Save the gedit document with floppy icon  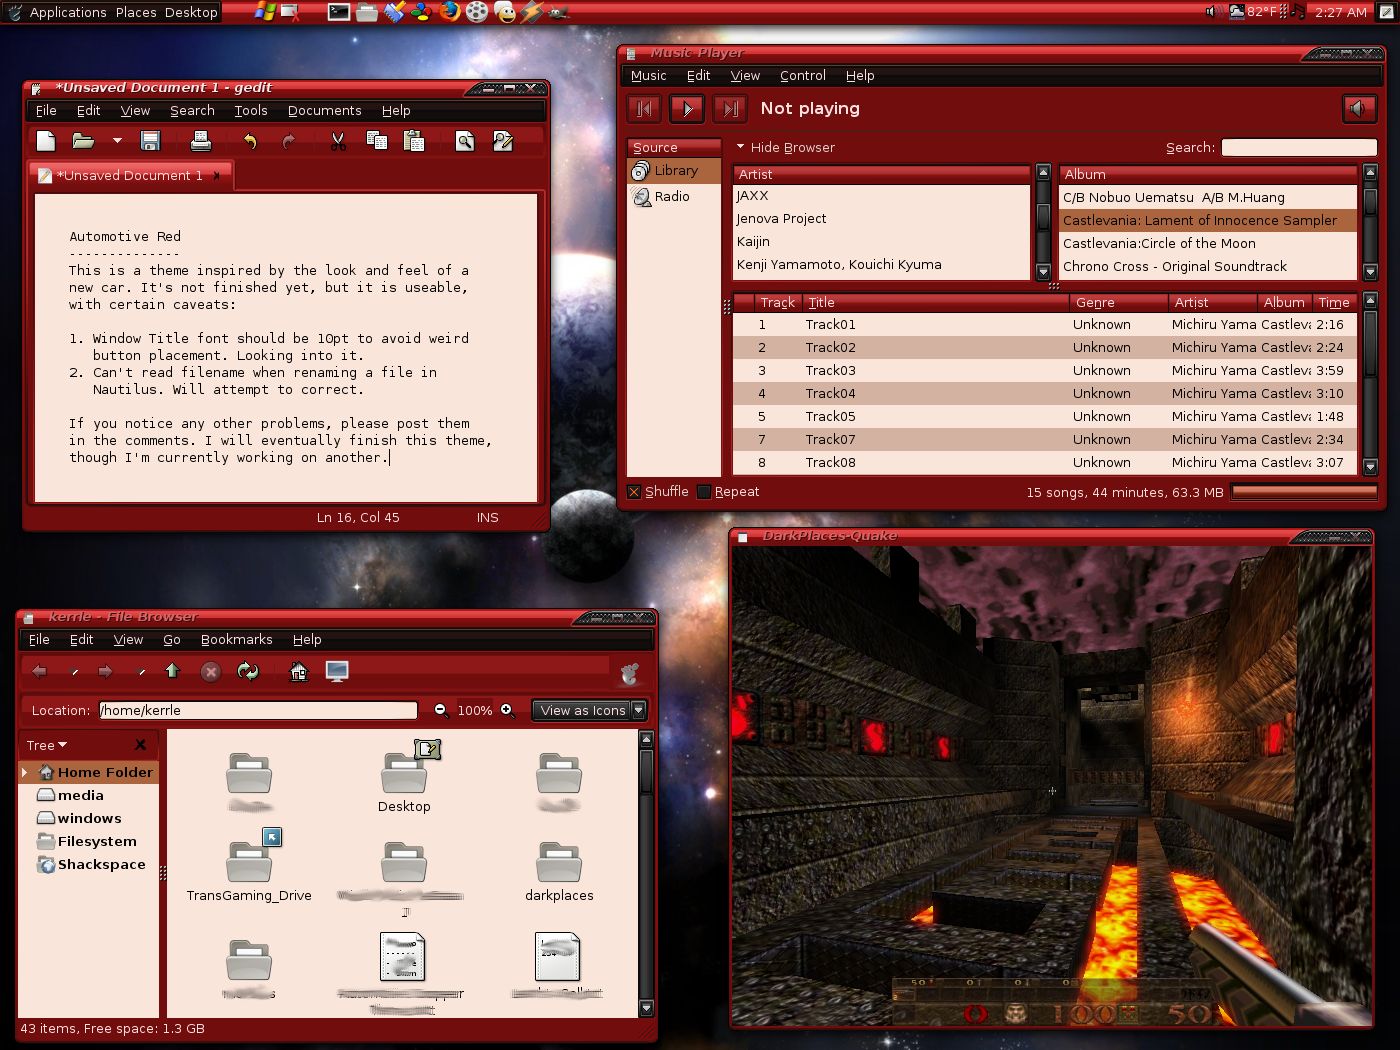pyautogui.click(x=150, y=141)
